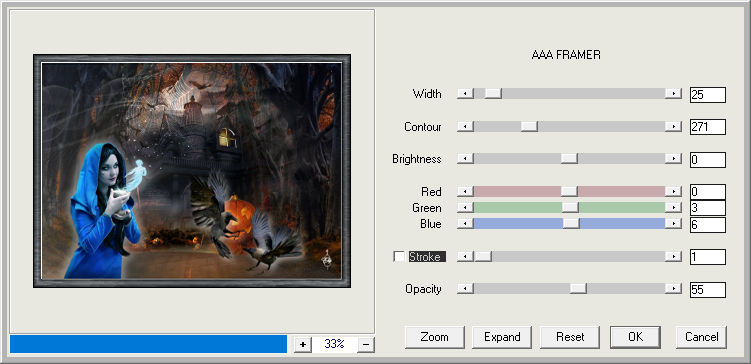Click the Green slider right arrow
Viewport: 751px width, 364px height.
click(673, 207)
